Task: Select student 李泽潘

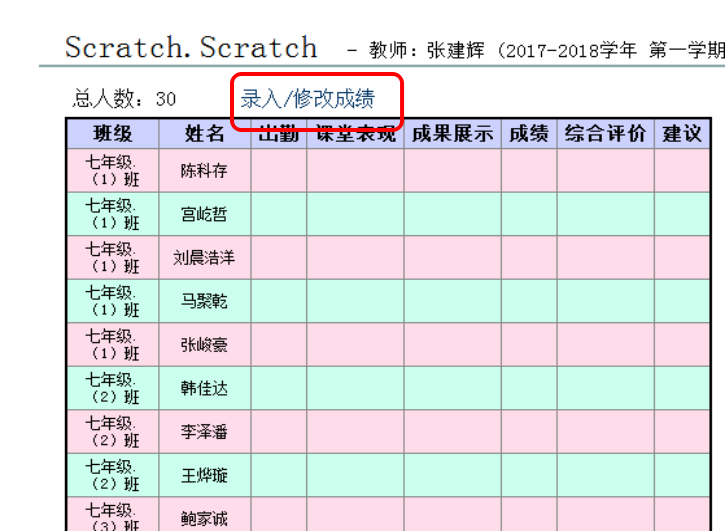Action: tap(204, 432)
